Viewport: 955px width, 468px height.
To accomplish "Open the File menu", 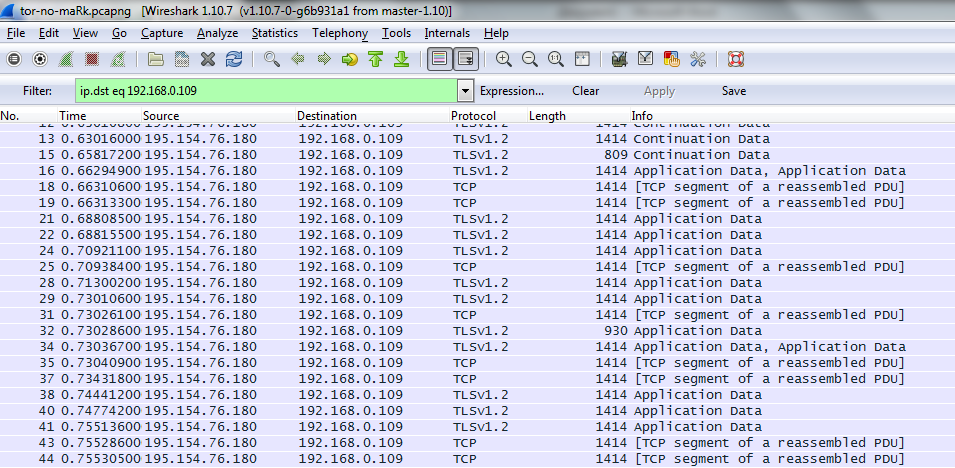I will [x=16, y=33].
